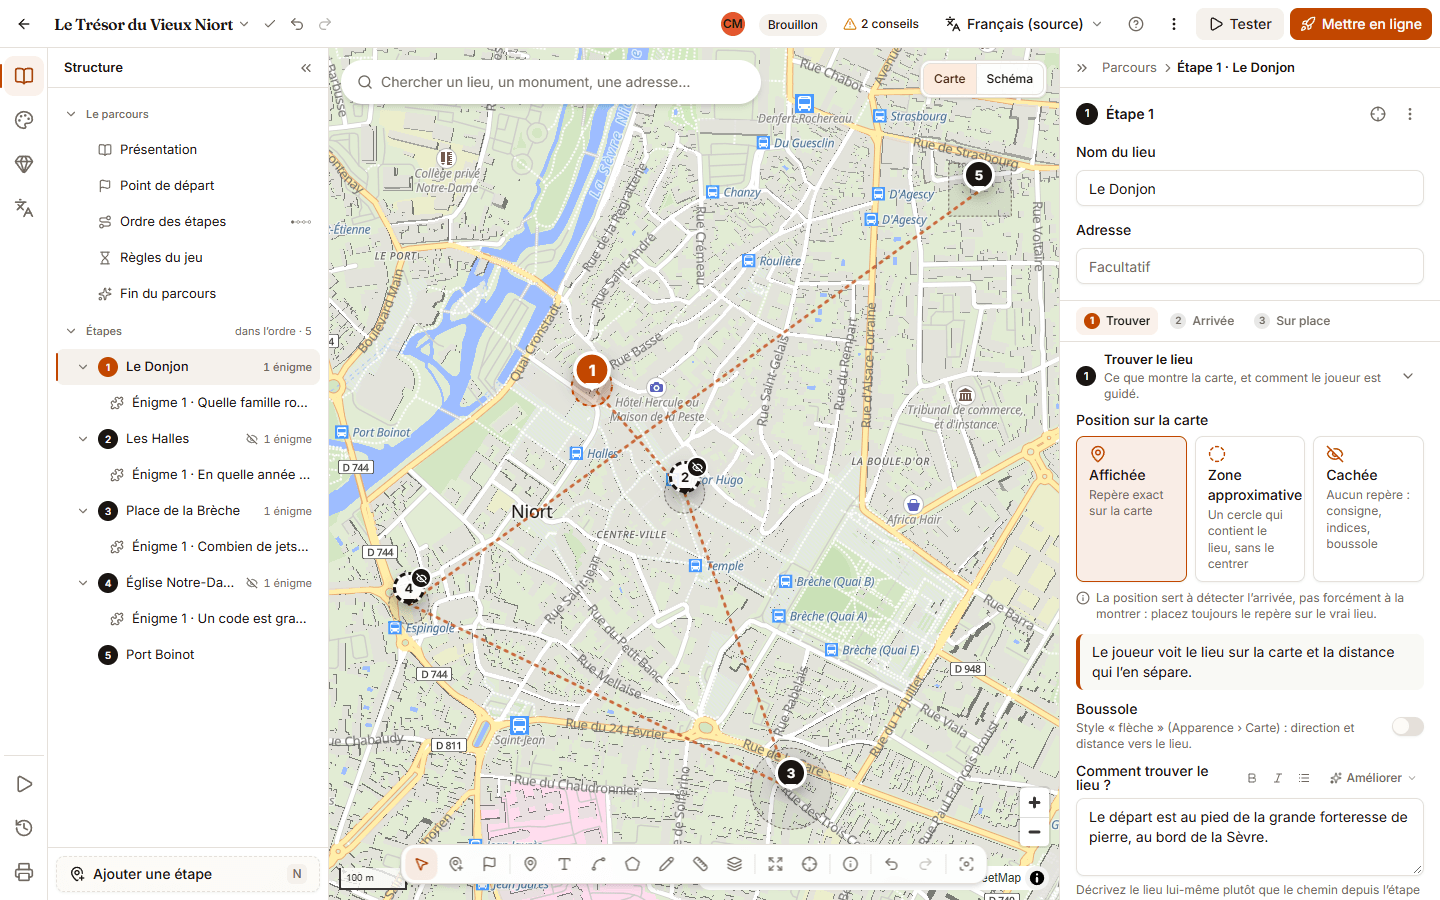The height and width of the screenshot is (900, 1440).
Task: Switch to the Sur place tab
Action: click(1293, 321)
